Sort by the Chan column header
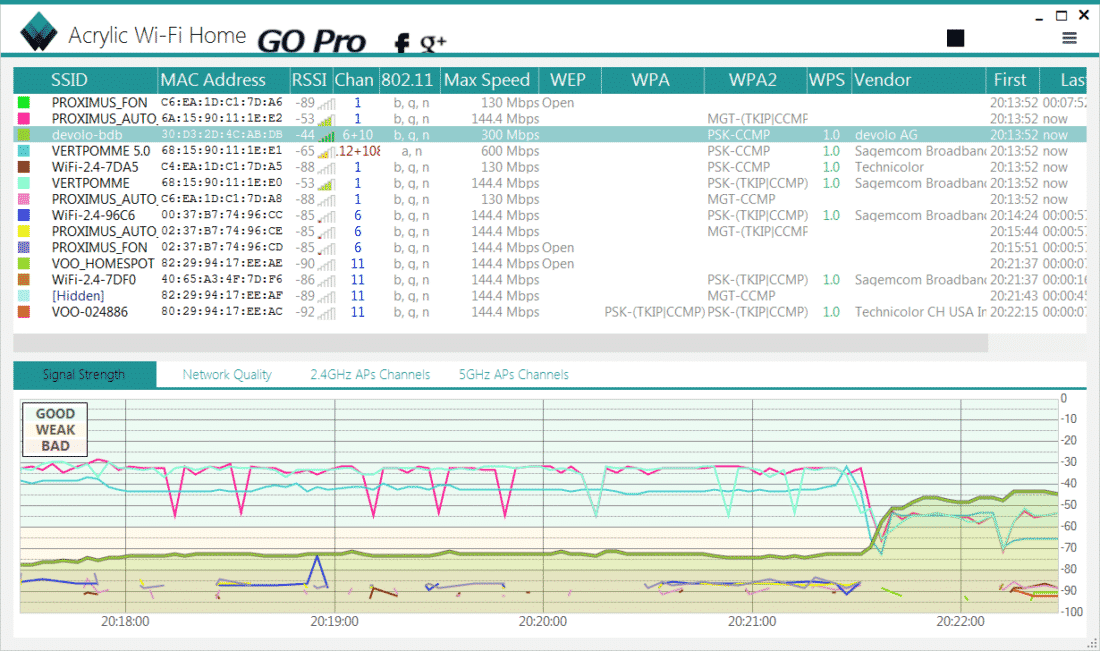Image resolution: width=1100 pixels, height=651 pixels. point(354,80)
